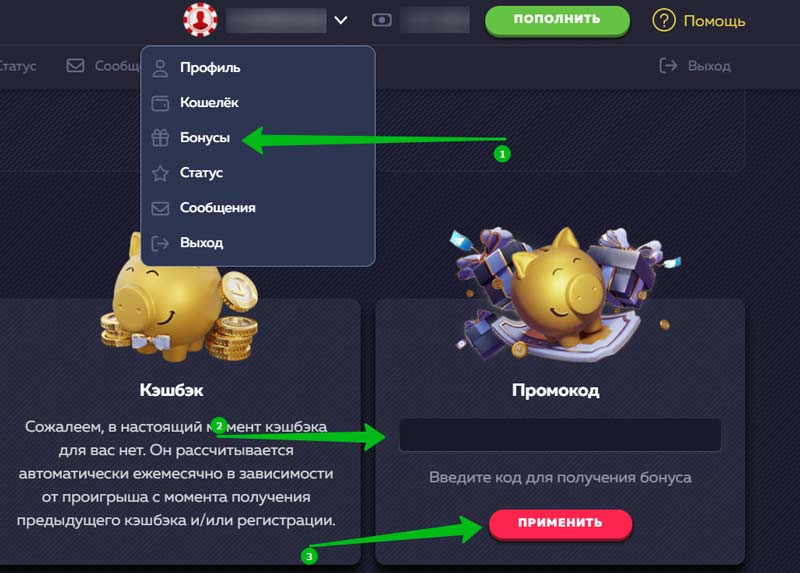800x573 pixels.
Task: Click the envelope icon in the navigation bar
Action: point(76,65)
